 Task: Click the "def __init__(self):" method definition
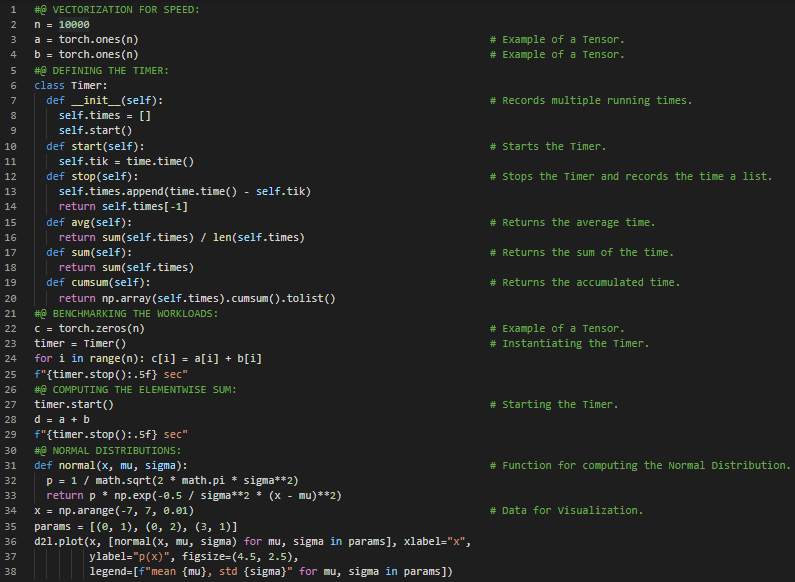104,100
